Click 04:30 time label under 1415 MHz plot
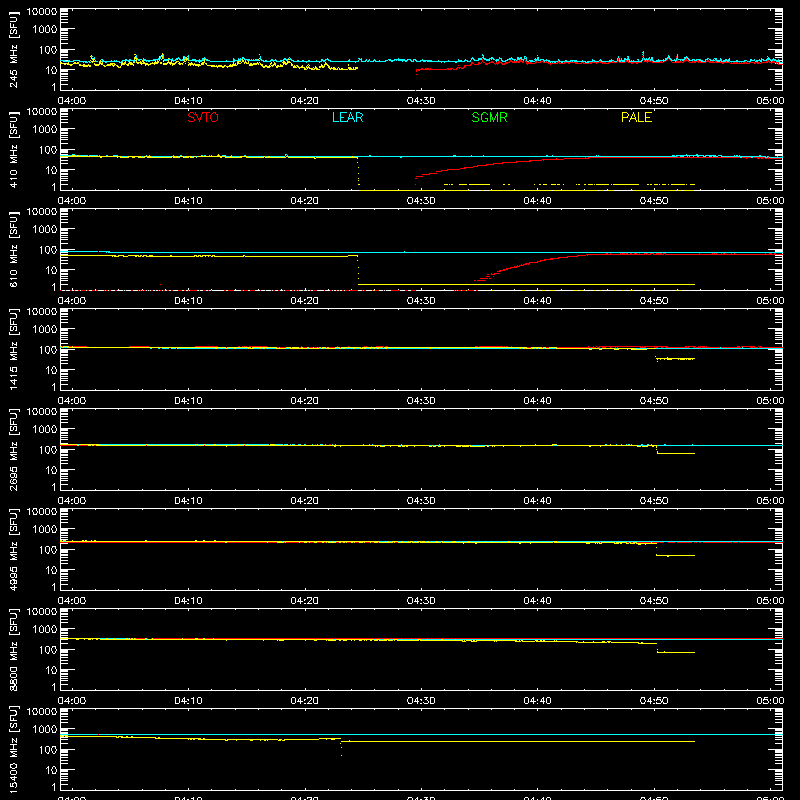This screenshot has height=800, width=800. 421,401
